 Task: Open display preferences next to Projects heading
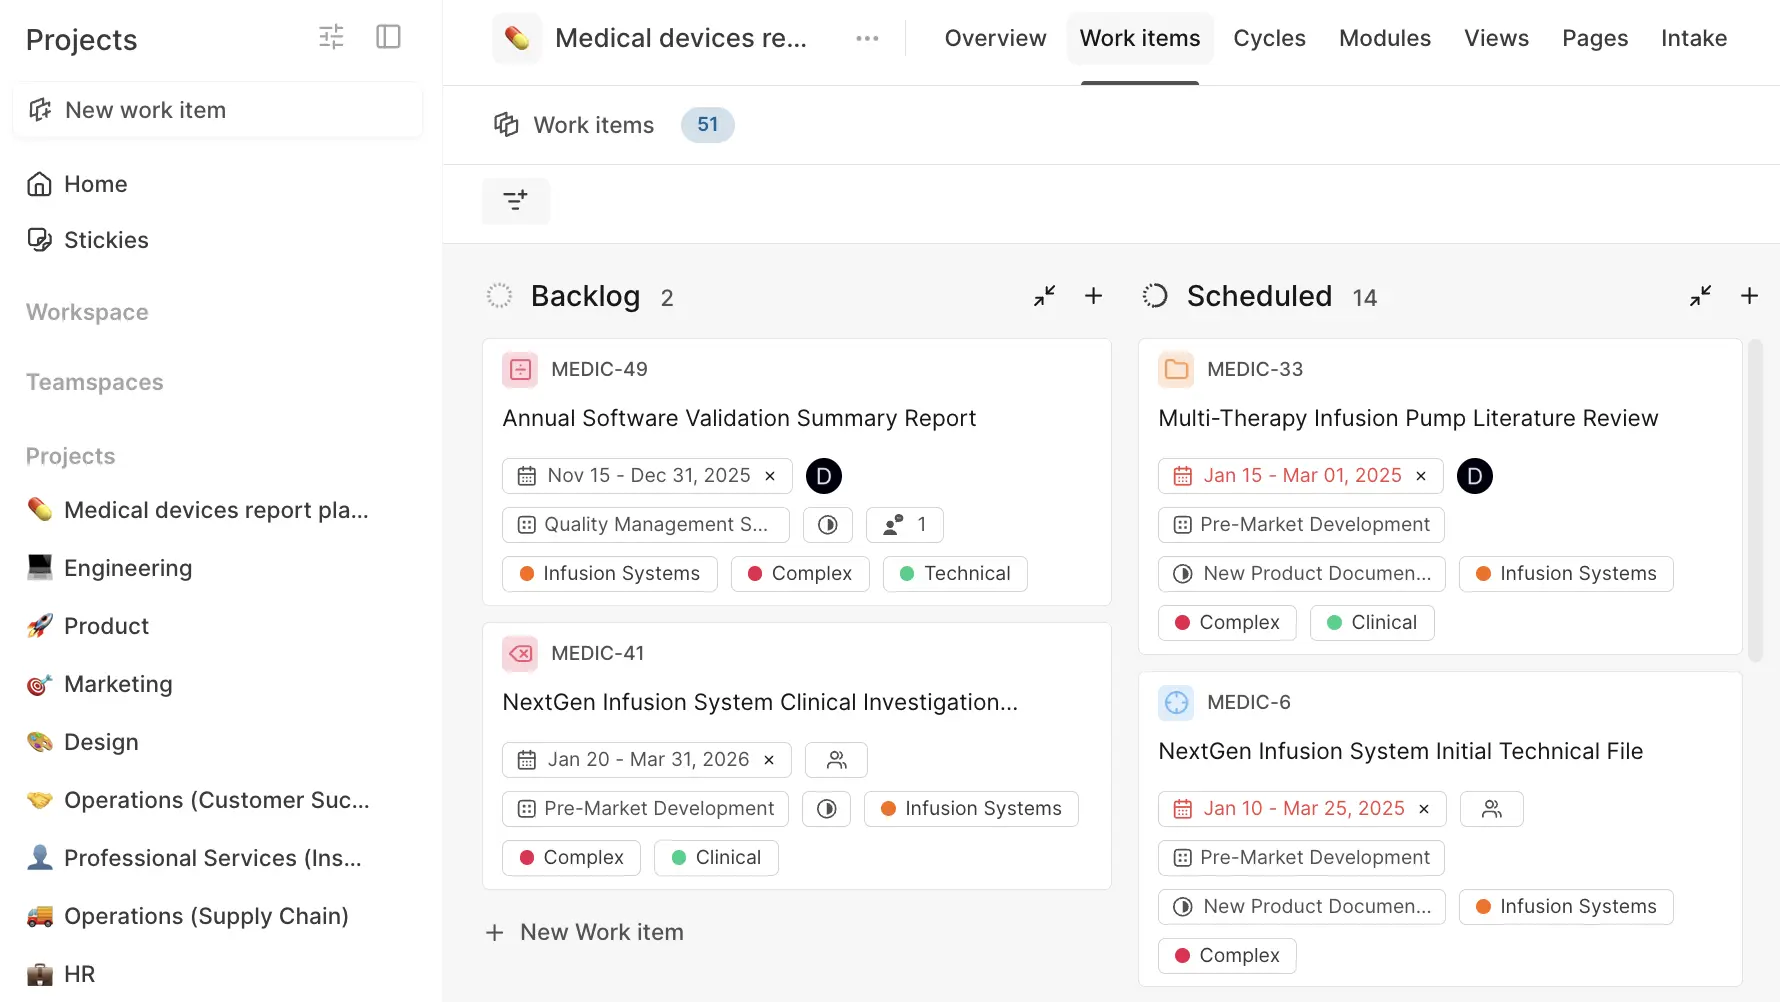click(331, 37)
